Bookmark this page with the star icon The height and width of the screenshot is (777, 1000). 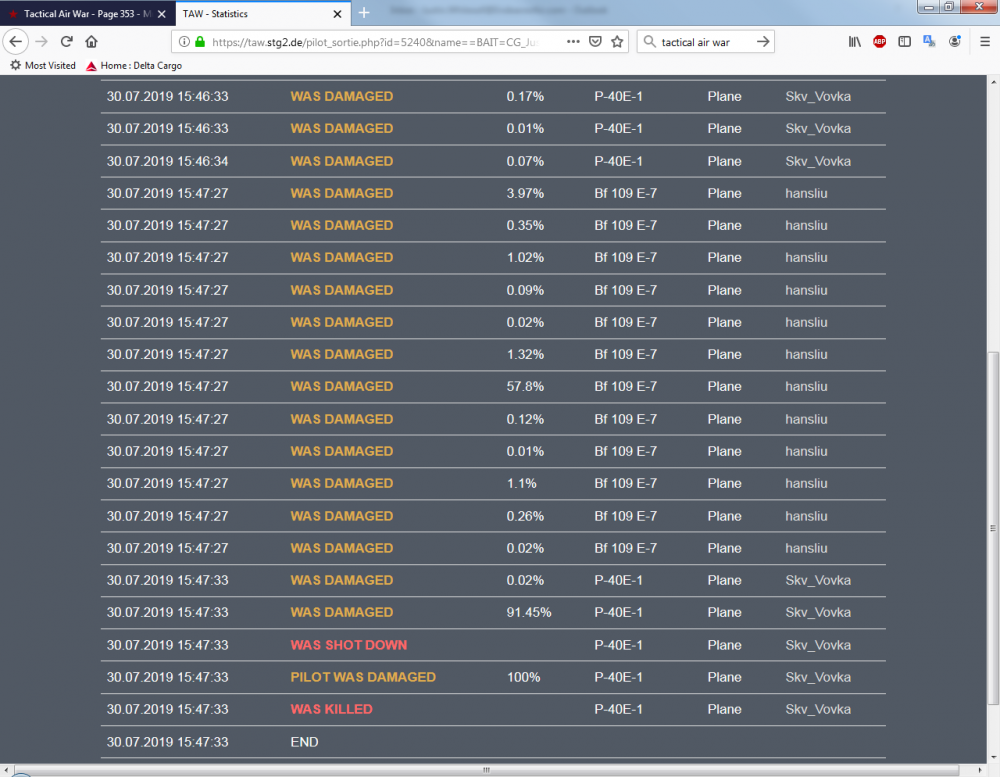point(617,42)
